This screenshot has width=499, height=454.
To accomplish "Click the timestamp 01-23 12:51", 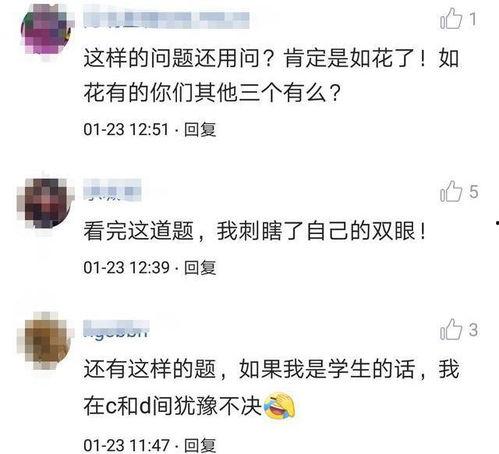I will (x=126, y=129).
